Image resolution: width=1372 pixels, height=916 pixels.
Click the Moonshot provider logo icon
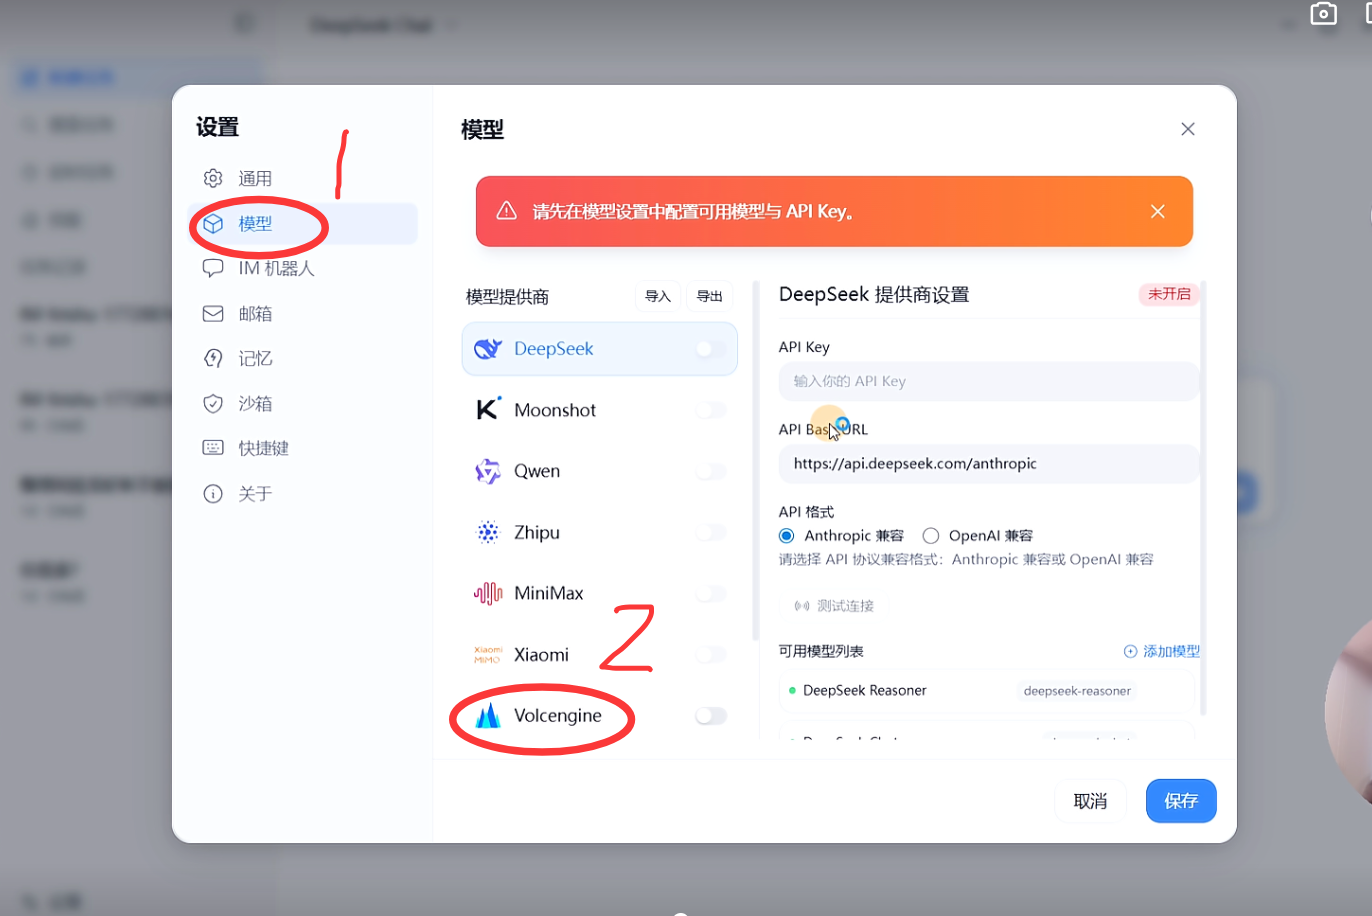[487, 410]
